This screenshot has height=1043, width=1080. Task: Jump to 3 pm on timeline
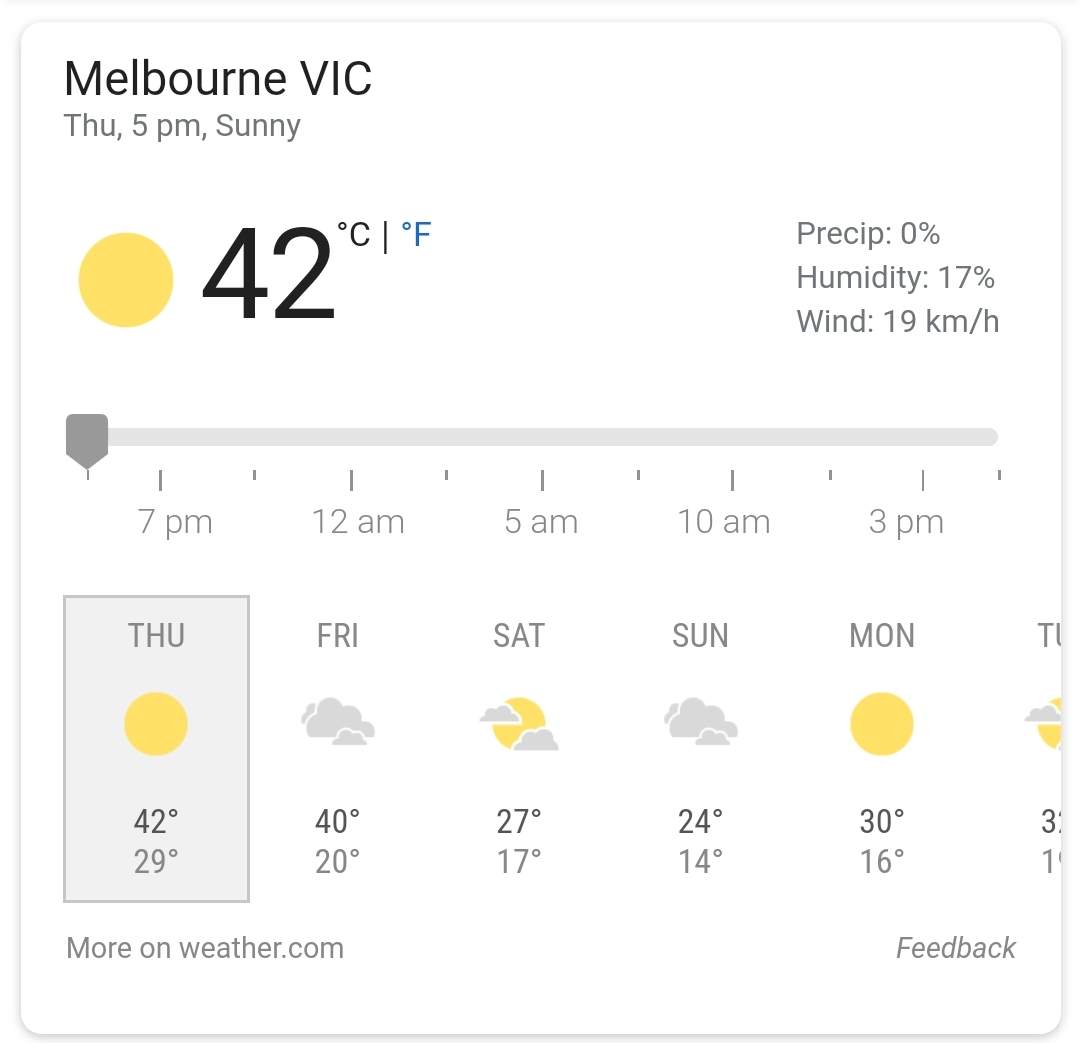click(906, 522)
